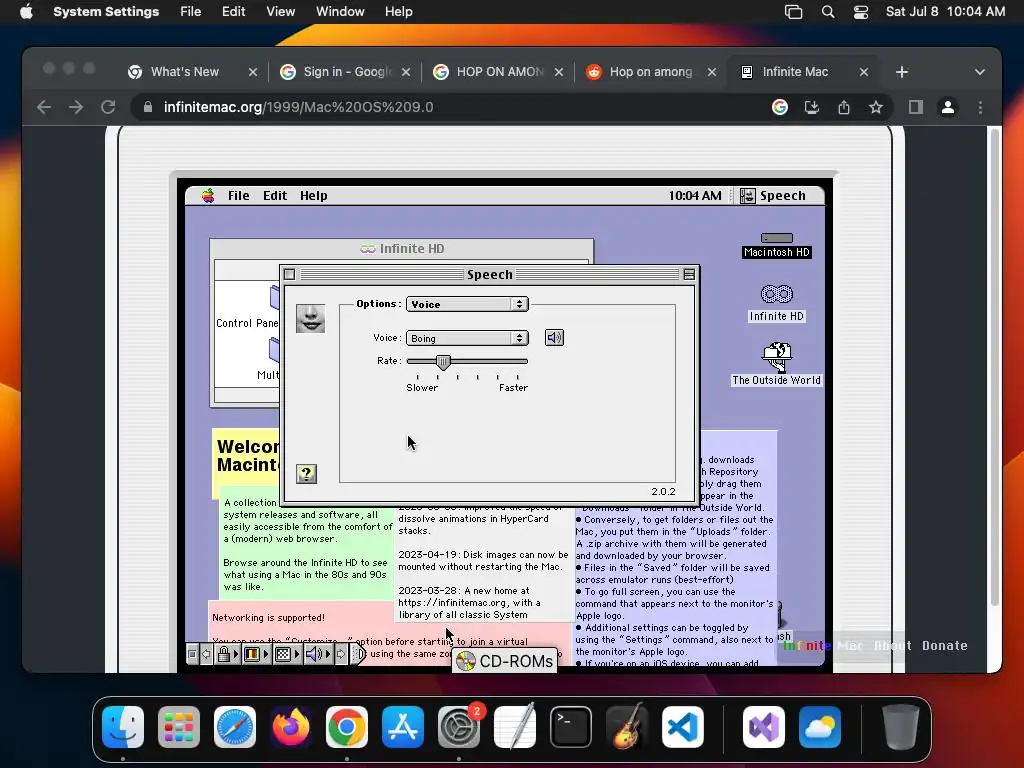
Task: Switch to the Sign in - Google tab
Action: point(347,72)
